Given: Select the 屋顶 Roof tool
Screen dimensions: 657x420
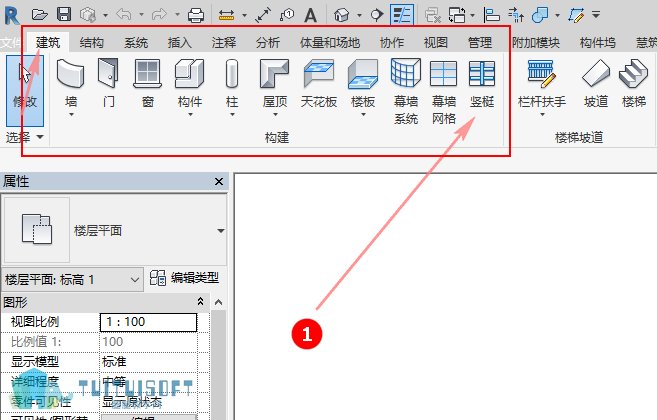Looking at the screenshot, I should coord(275,88).
